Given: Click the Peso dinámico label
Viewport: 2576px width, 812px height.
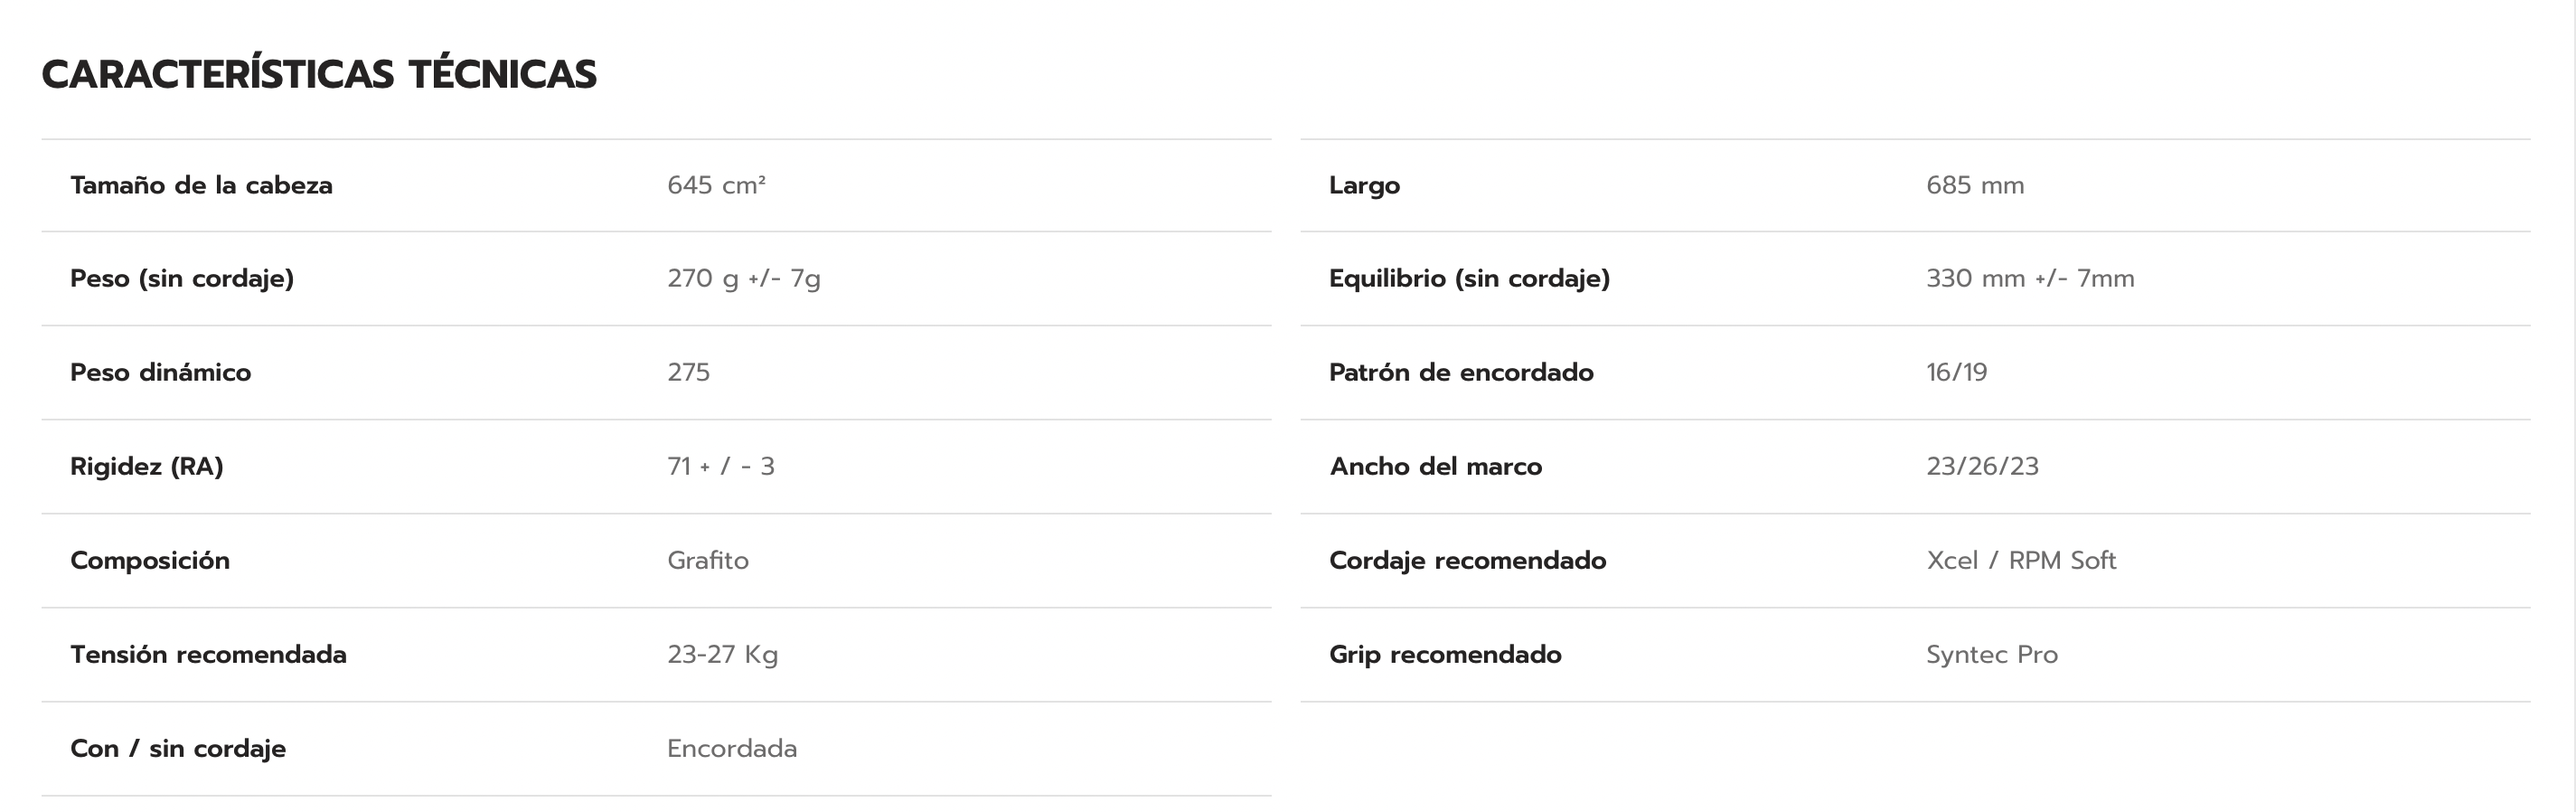Looking at the screenshot, I should (x=160, y=373).
